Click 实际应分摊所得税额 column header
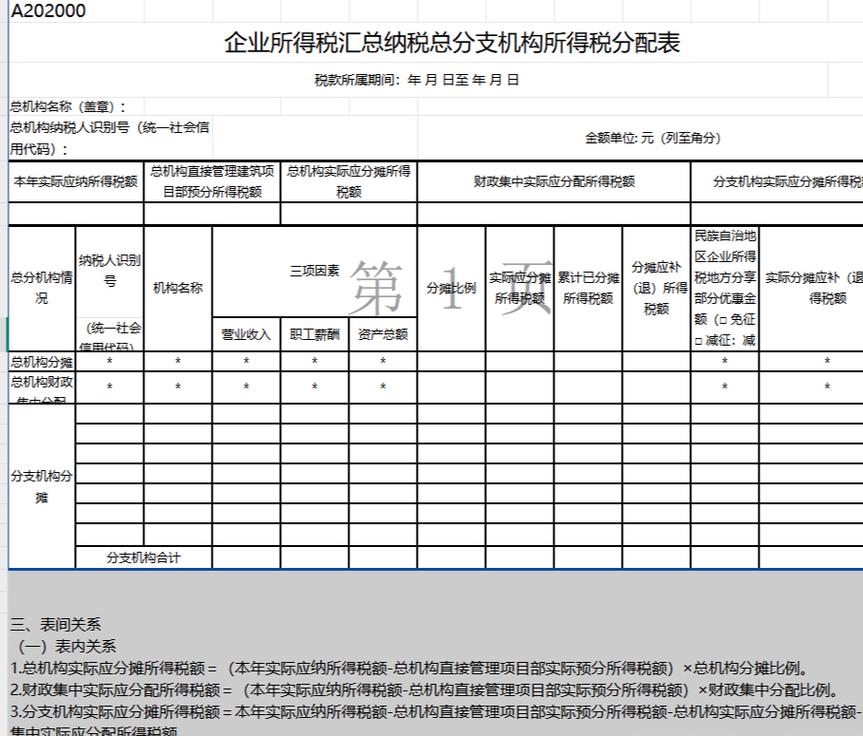The image size is (863, 736). tap(520, 288)
